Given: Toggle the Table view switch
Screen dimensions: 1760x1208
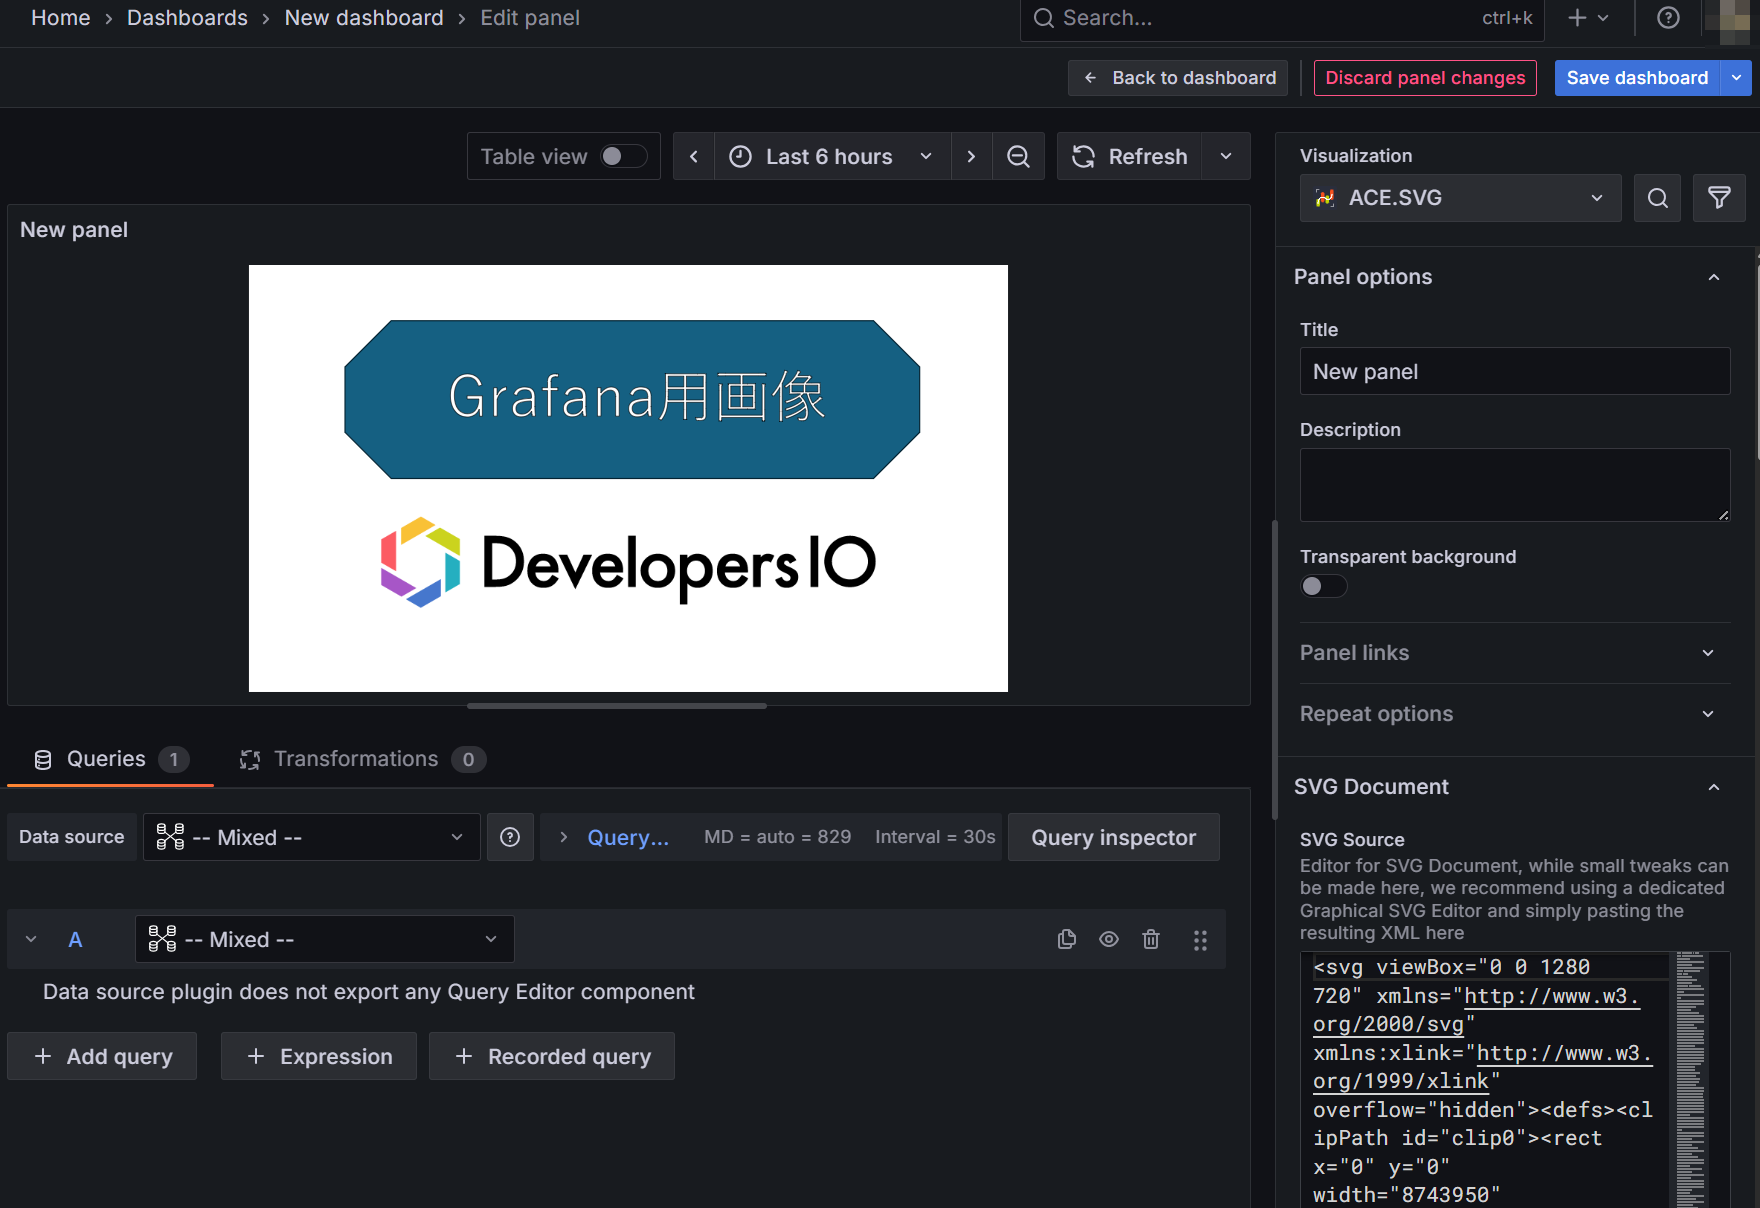Looking at the screenshot, I should click(x=623, y=156).
